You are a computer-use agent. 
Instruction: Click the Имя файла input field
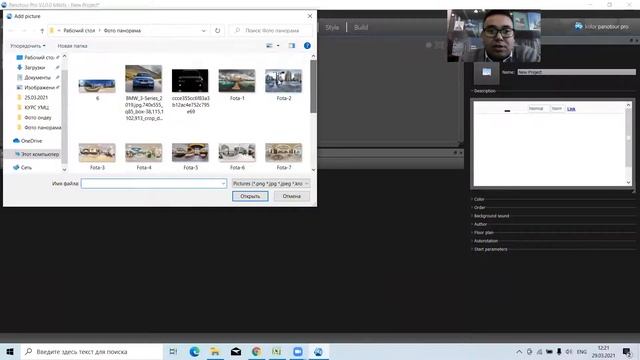click(153, 184)
